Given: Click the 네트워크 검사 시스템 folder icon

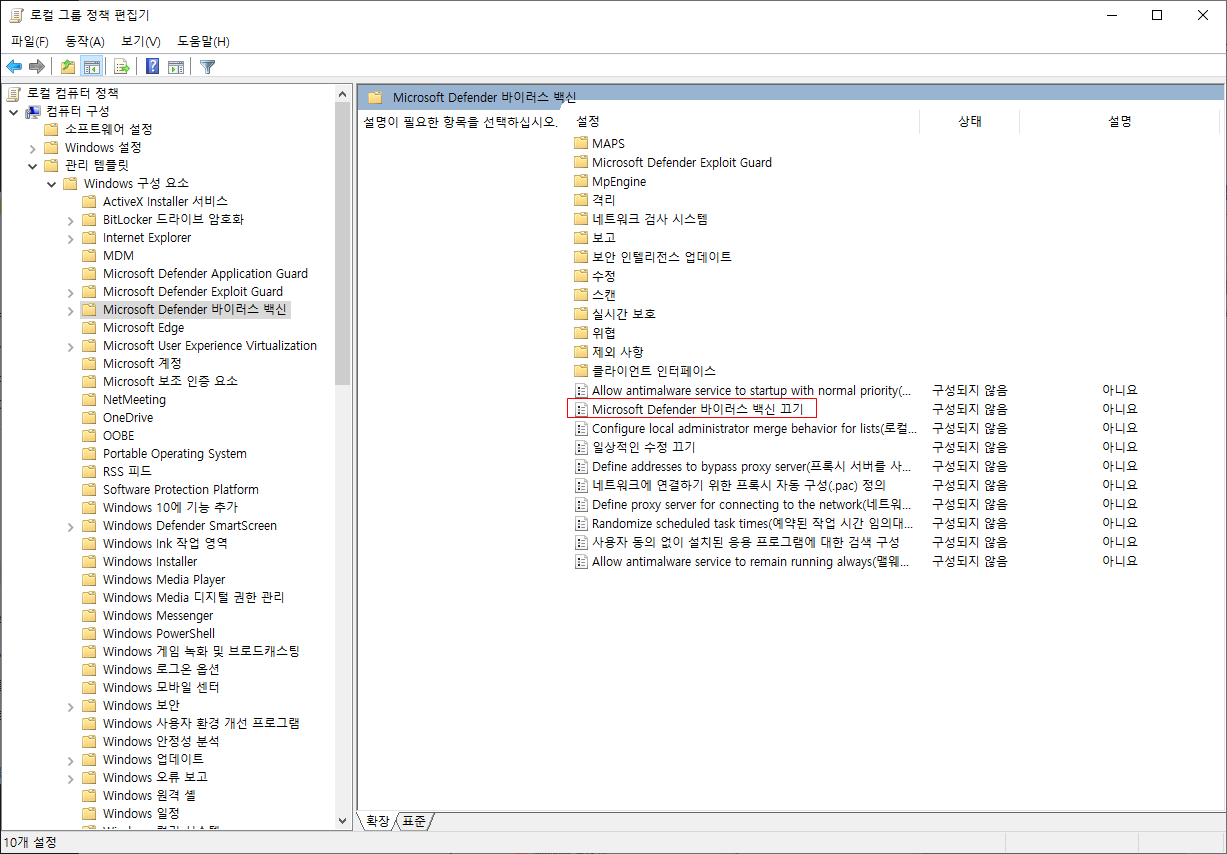Looking at the screenshot, I should (581, 219).
